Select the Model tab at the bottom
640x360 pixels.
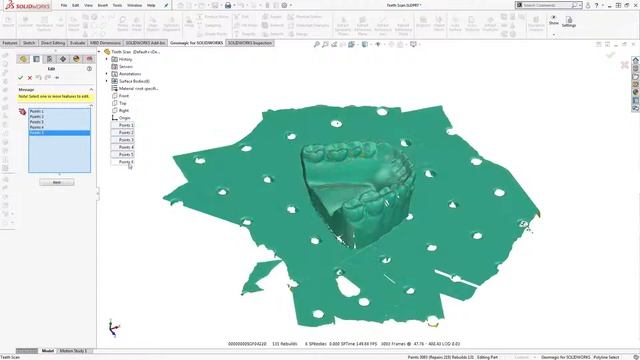48,351
